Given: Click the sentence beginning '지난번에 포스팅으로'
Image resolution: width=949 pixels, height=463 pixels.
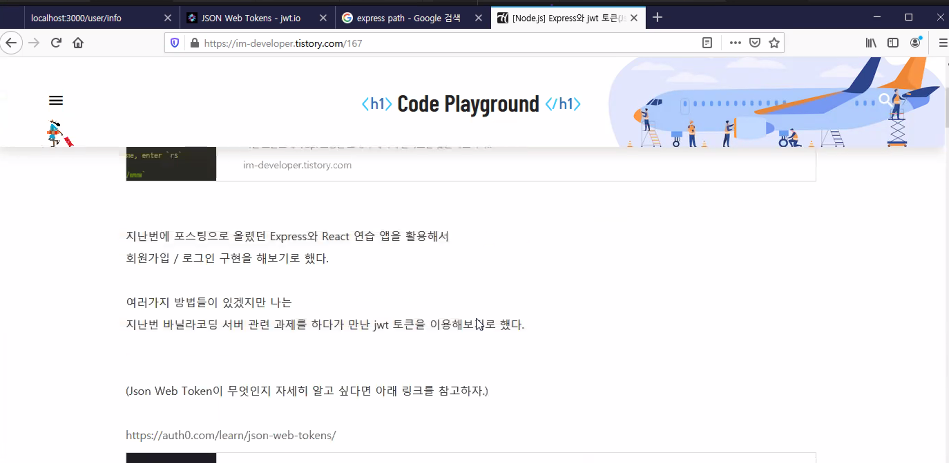Looking at the screenshot, I should point(287,236).
